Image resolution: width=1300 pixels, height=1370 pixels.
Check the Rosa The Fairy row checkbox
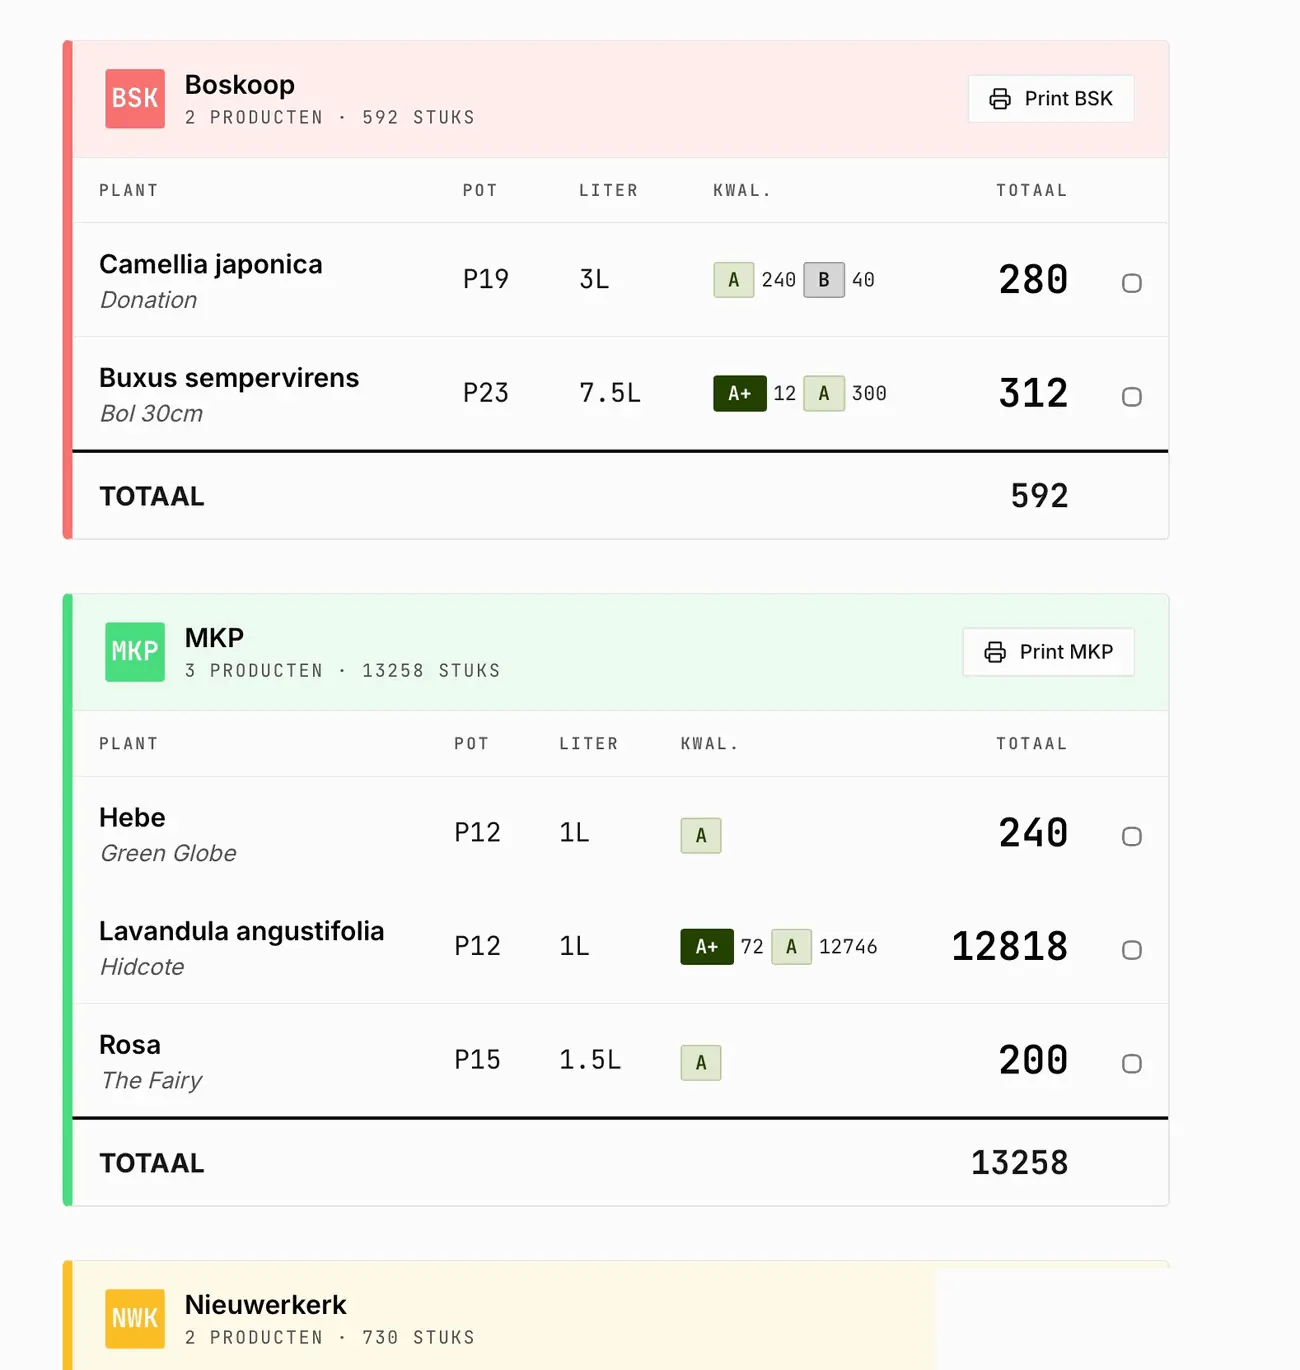click(1132, 1064)
